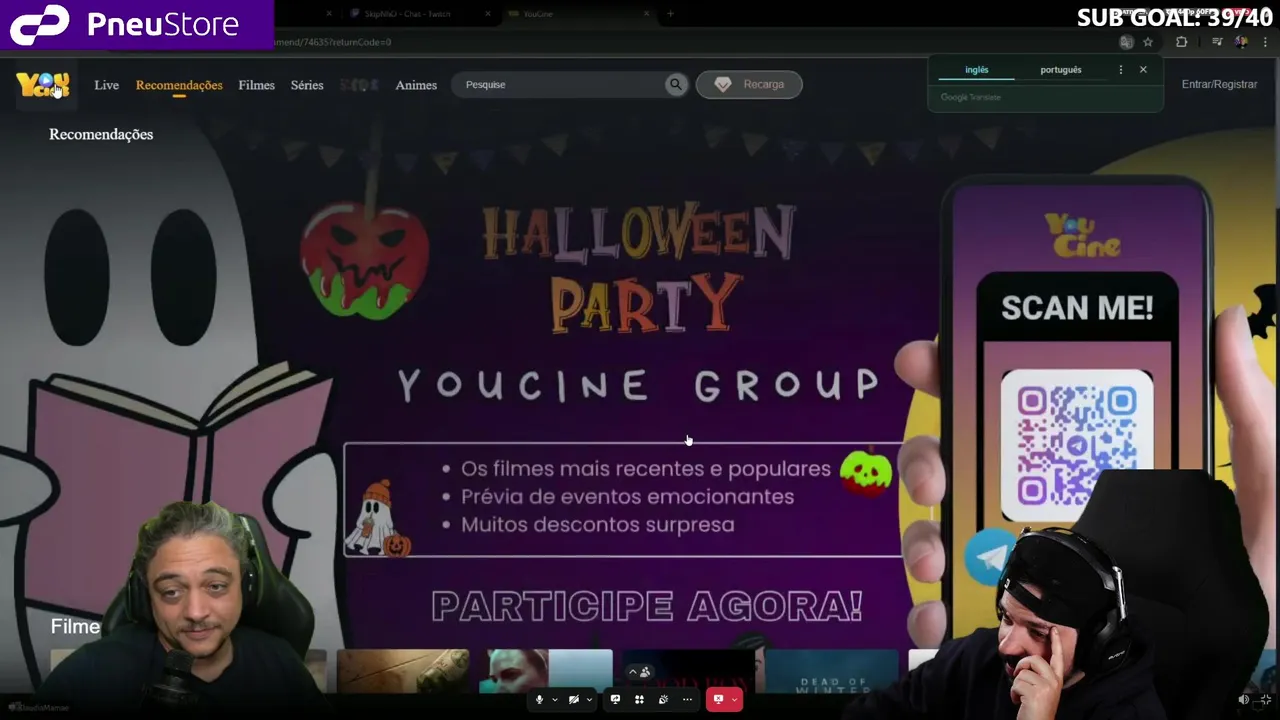Toggle fullscreen icon at bottom right

point(1265,700)
